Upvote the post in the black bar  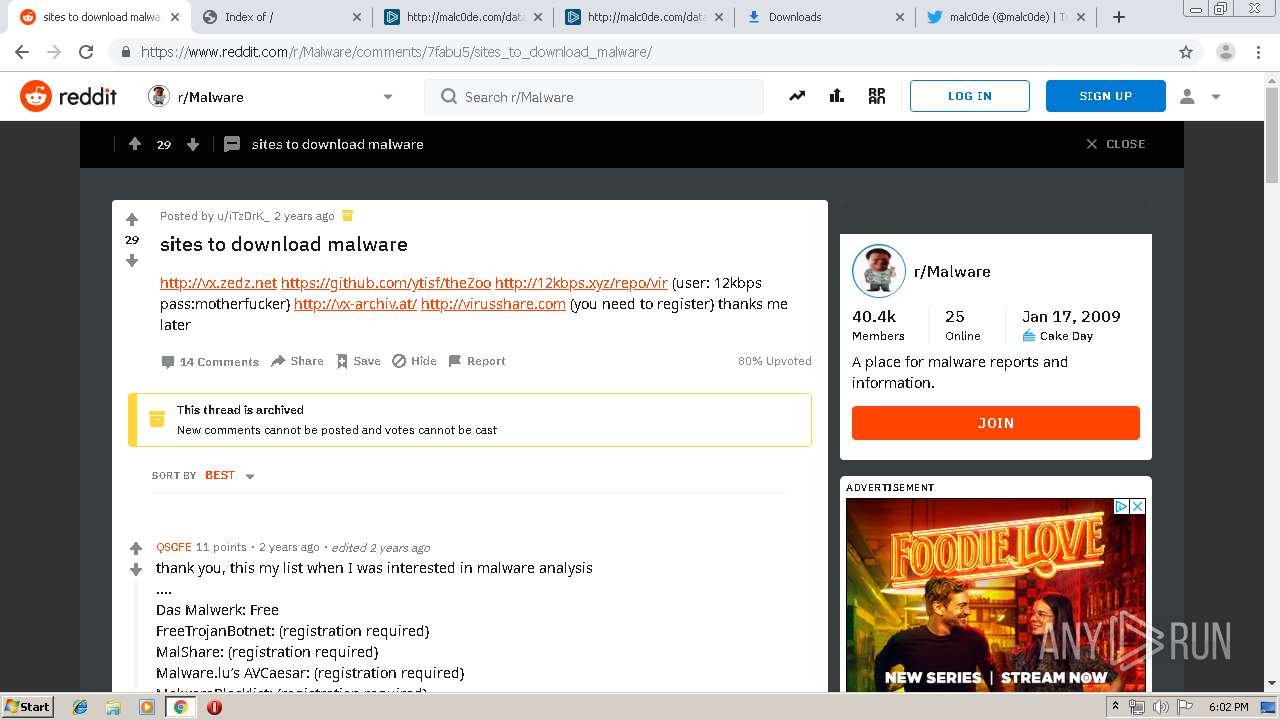135,144
